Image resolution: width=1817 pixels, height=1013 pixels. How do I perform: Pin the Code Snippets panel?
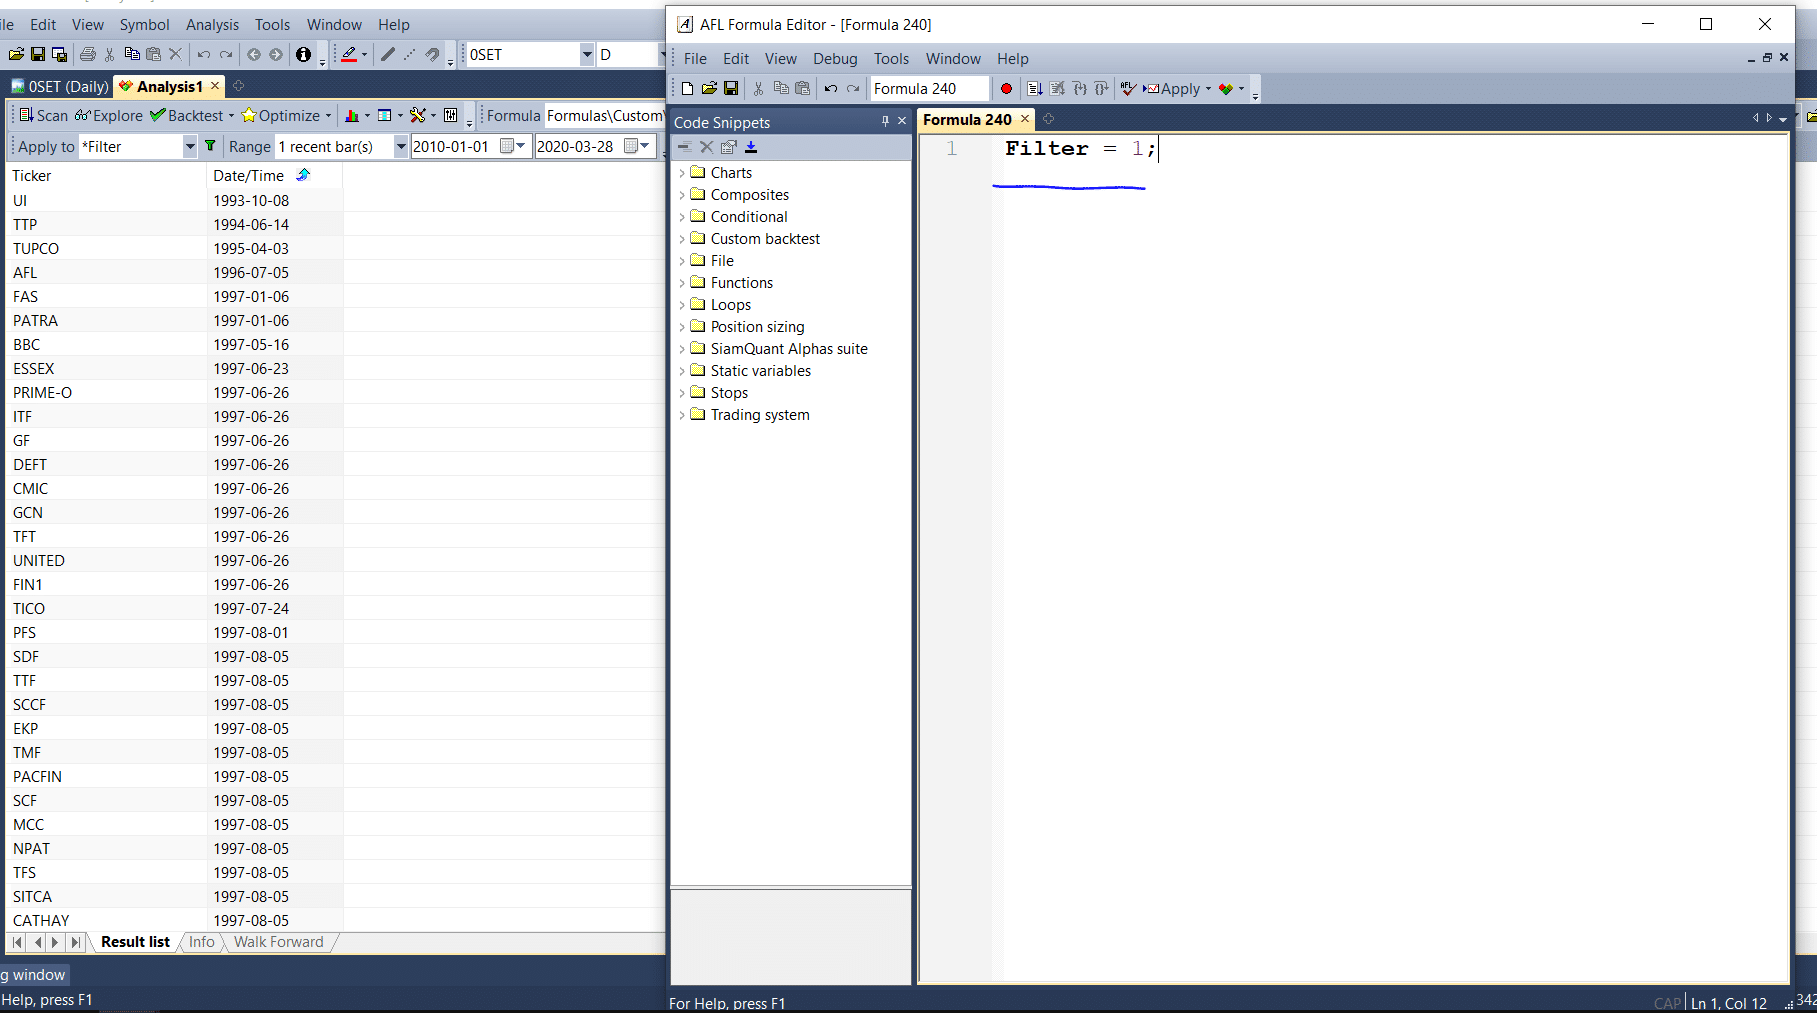(885, 121)
